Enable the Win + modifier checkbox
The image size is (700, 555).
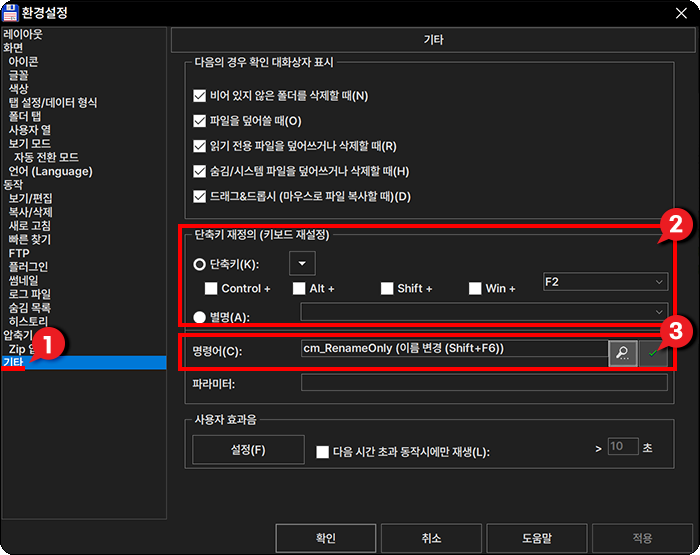click(475, 288)
